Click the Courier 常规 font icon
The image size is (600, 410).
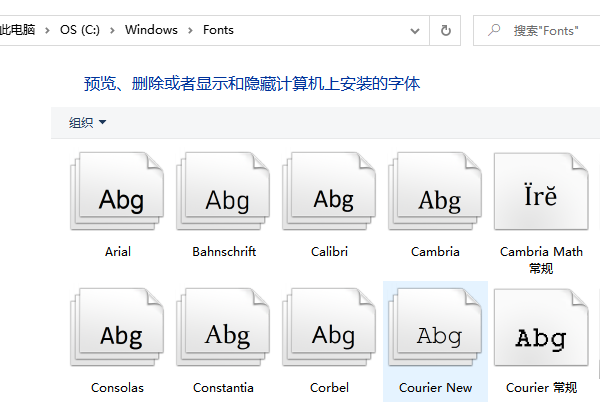[541, 327]
